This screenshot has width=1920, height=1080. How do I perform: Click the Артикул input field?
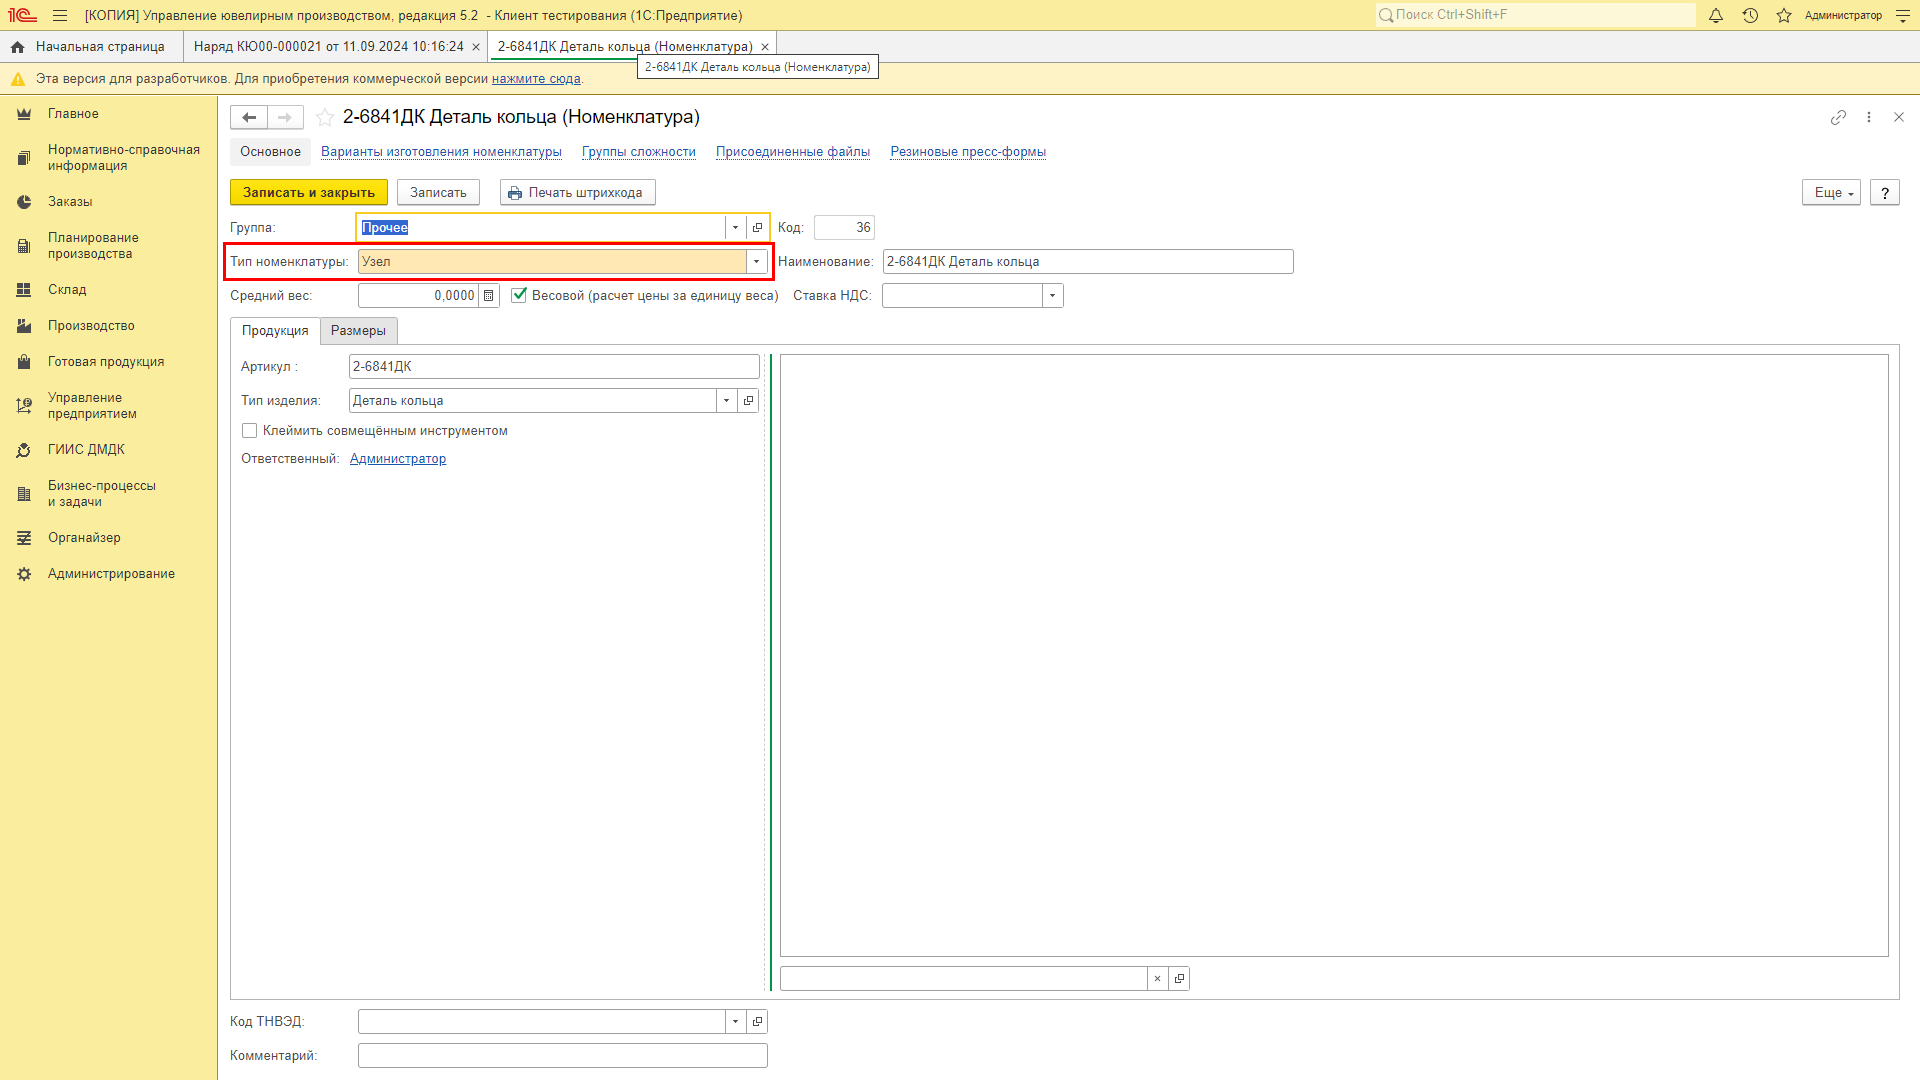(554, 367)
